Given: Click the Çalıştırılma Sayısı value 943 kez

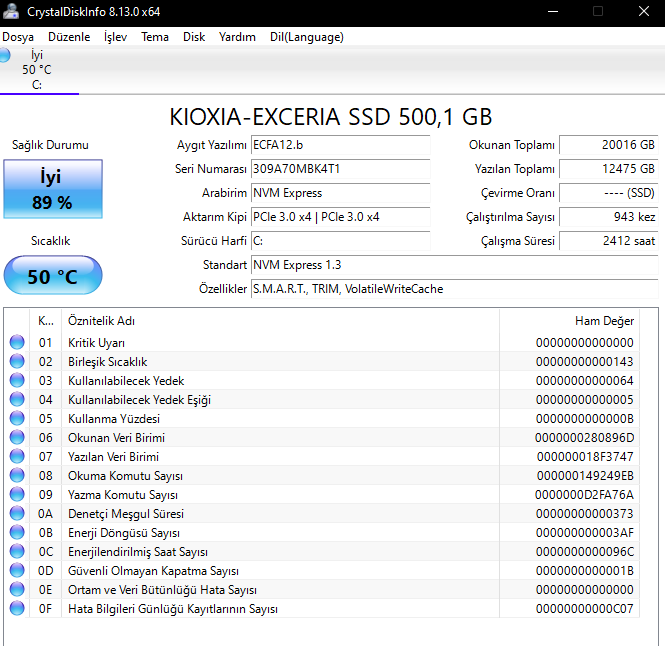Looking at the screenshot, I should 609,217.
